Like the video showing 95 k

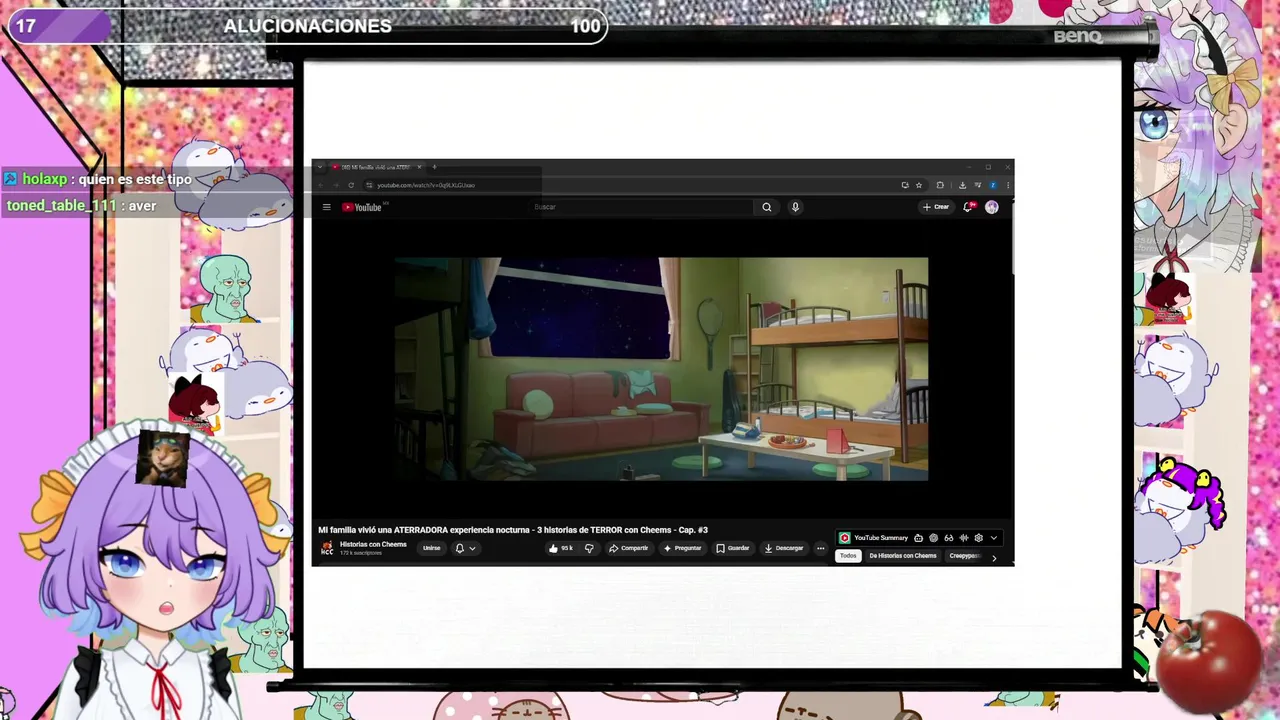click(x=561, y=548)
